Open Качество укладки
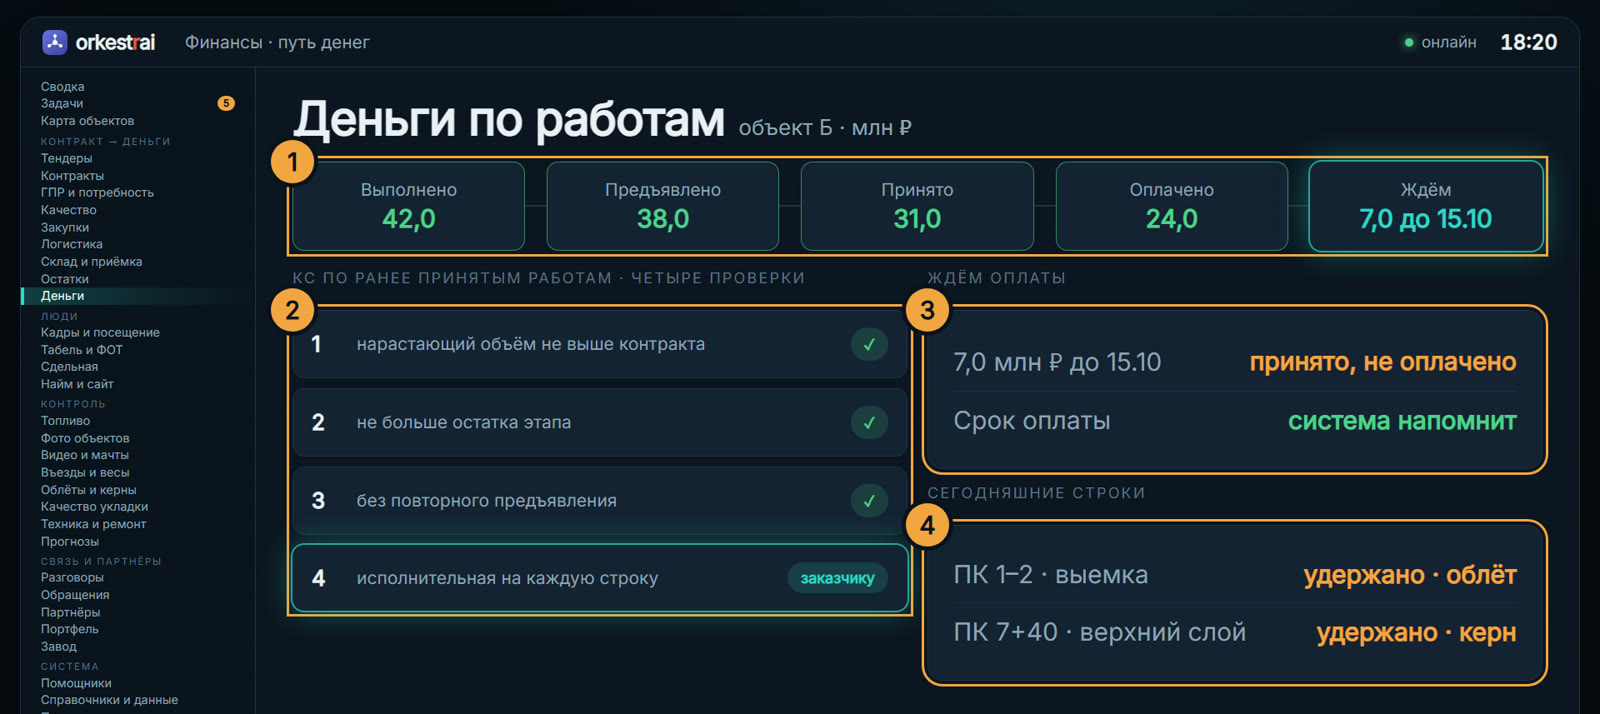The height and width of the screenshot is (714, 1600). (x=94, y=507)
